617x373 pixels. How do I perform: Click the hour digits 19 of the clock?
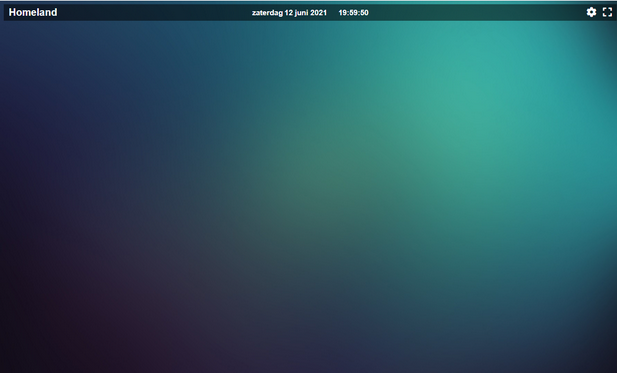pyautogui.click(x=342, y=13)
